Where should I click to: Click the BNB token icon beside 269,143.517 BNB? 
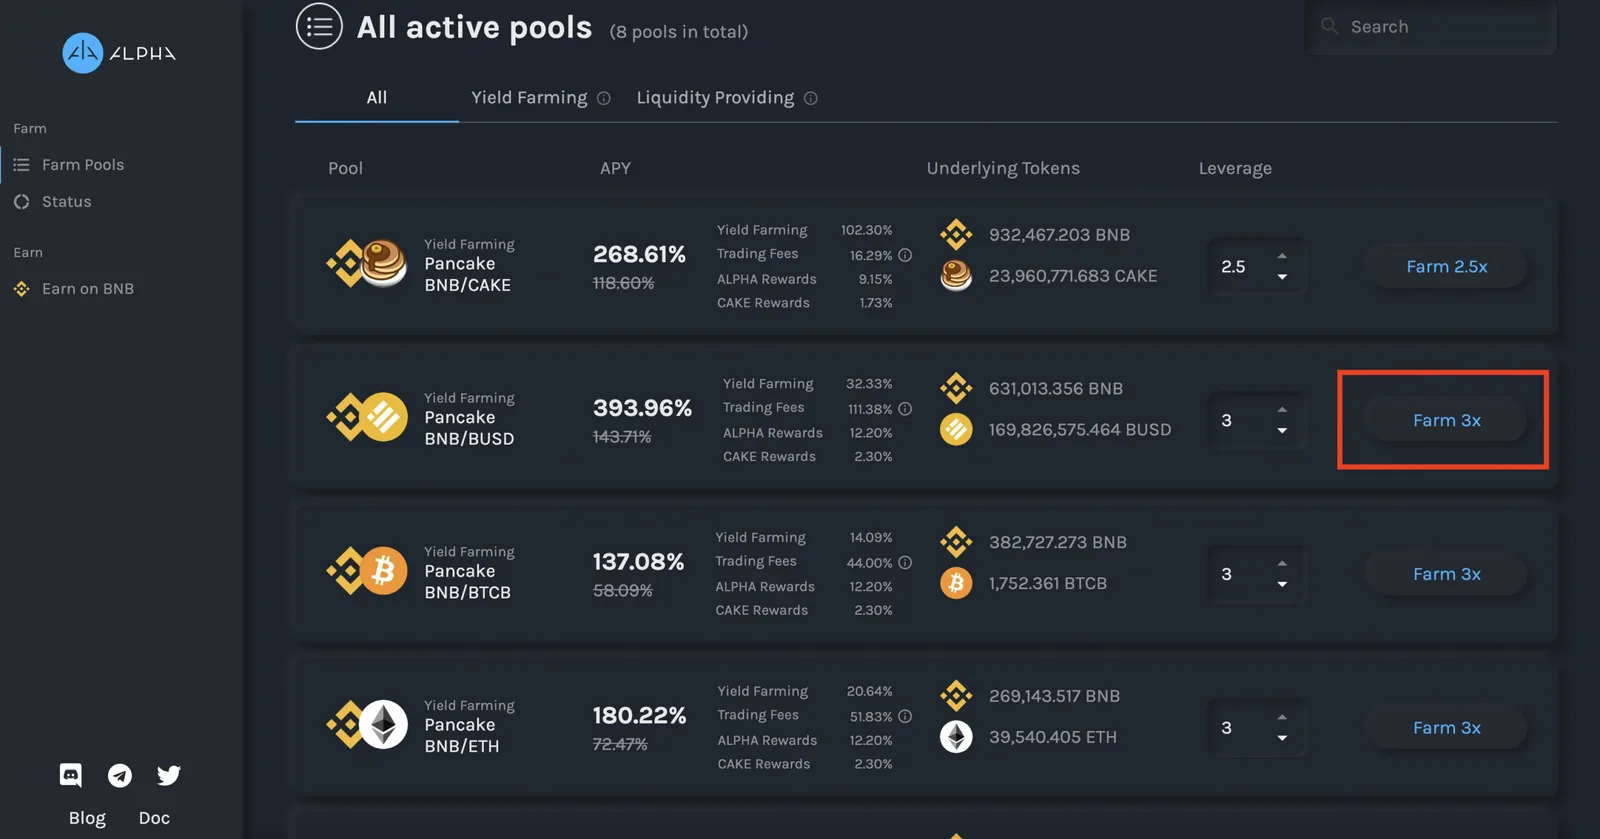click(x=956, y=696)
